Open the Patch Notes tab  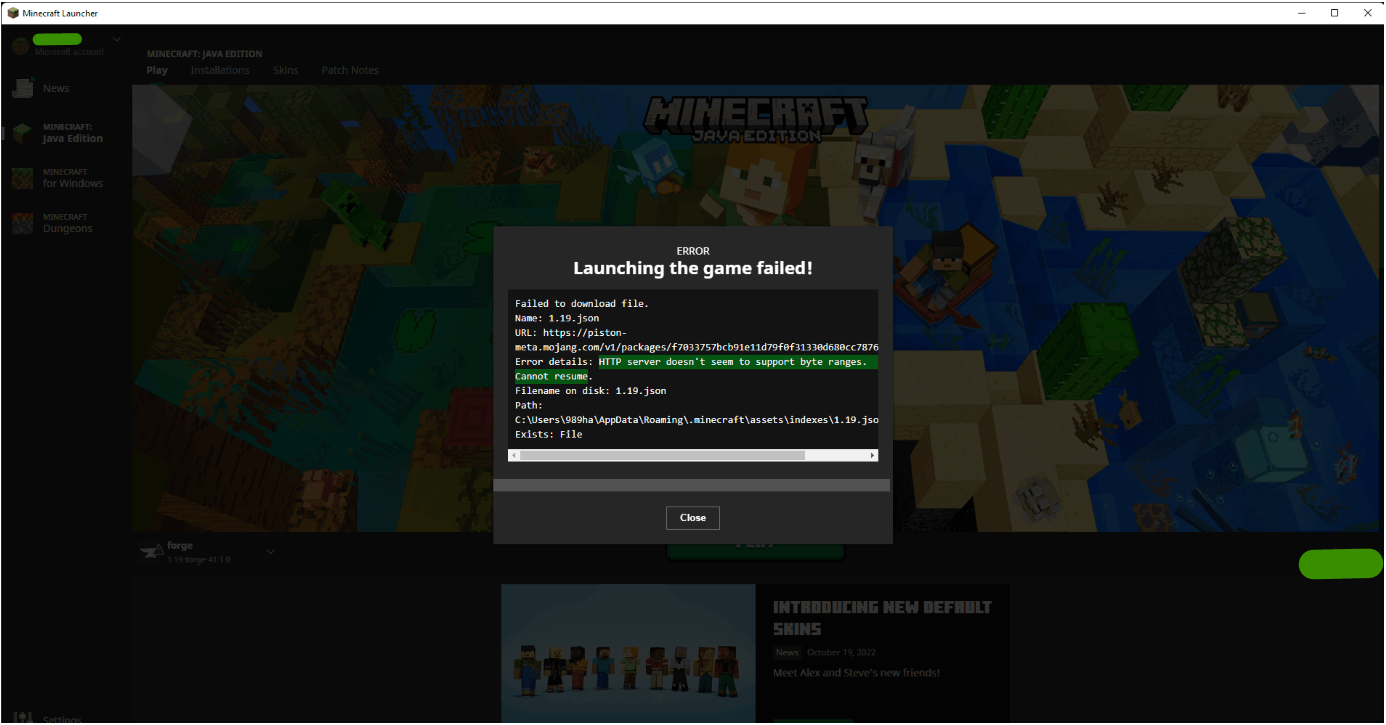pos(350,70)
